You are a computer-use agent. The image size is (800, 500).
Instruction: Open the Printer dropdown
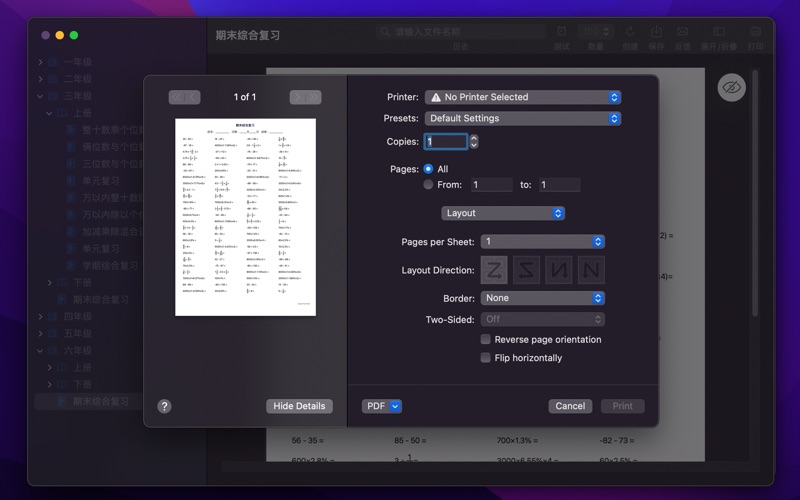click(522, 97)
